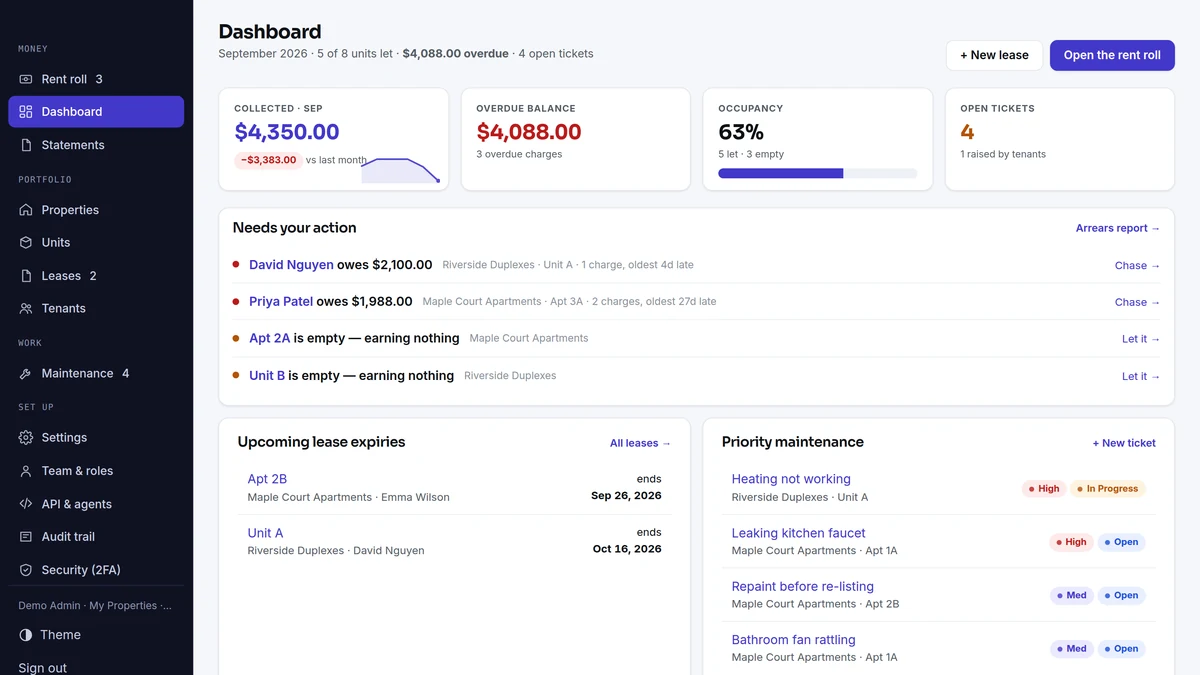Open Audit trail page
The image size is (1200, 675).
[96, 537]
